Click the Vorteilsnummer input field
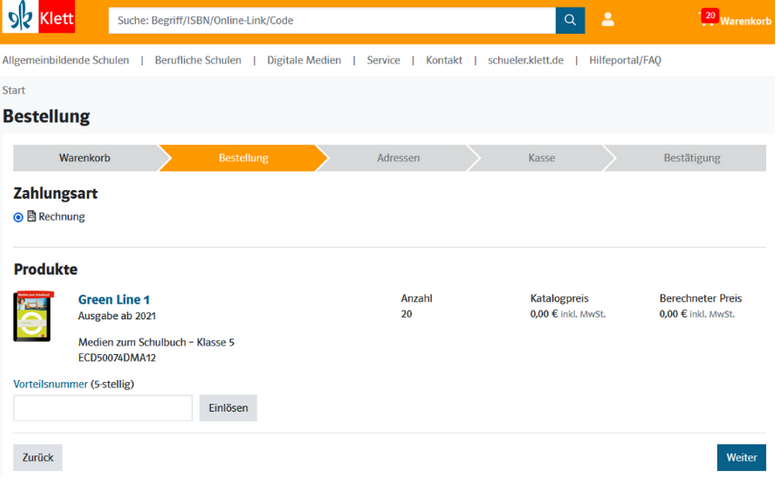Image resolution: width=776 pixels, height=482 pixels. pyautogui.click(x=102, y=408)
